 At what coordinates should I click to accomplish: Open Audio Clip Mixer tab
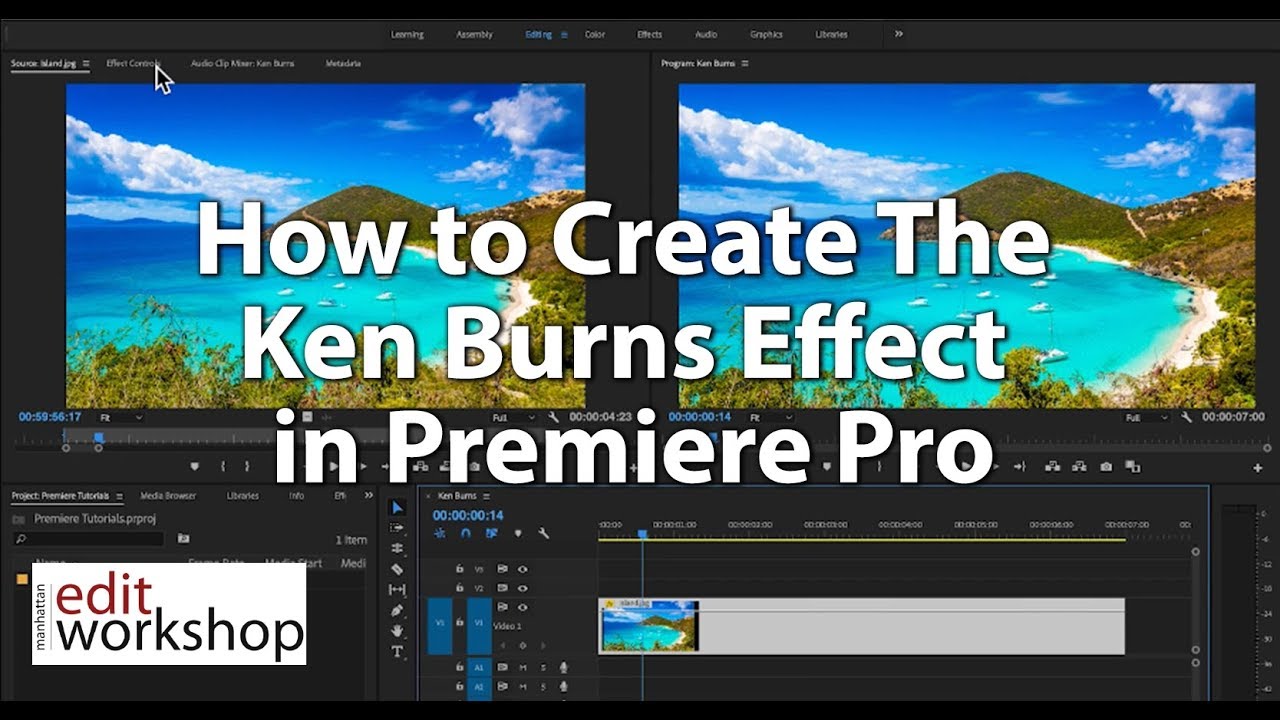tap(243, 63)
